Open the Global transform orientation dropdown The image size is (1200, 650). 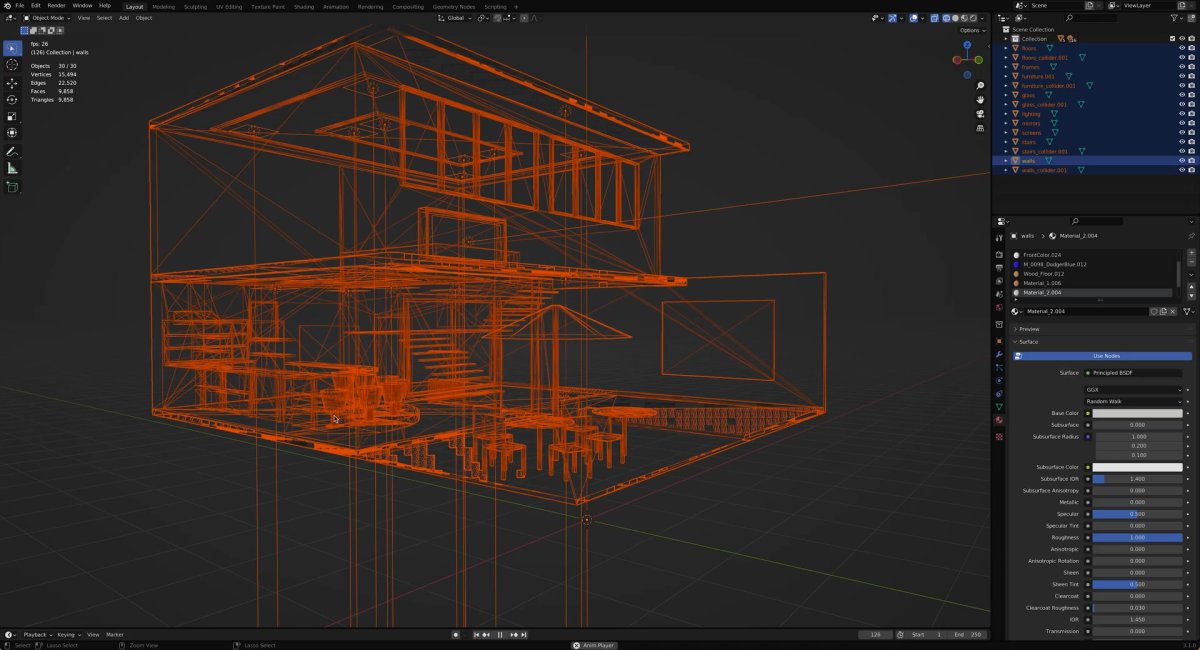coord(455,18)
